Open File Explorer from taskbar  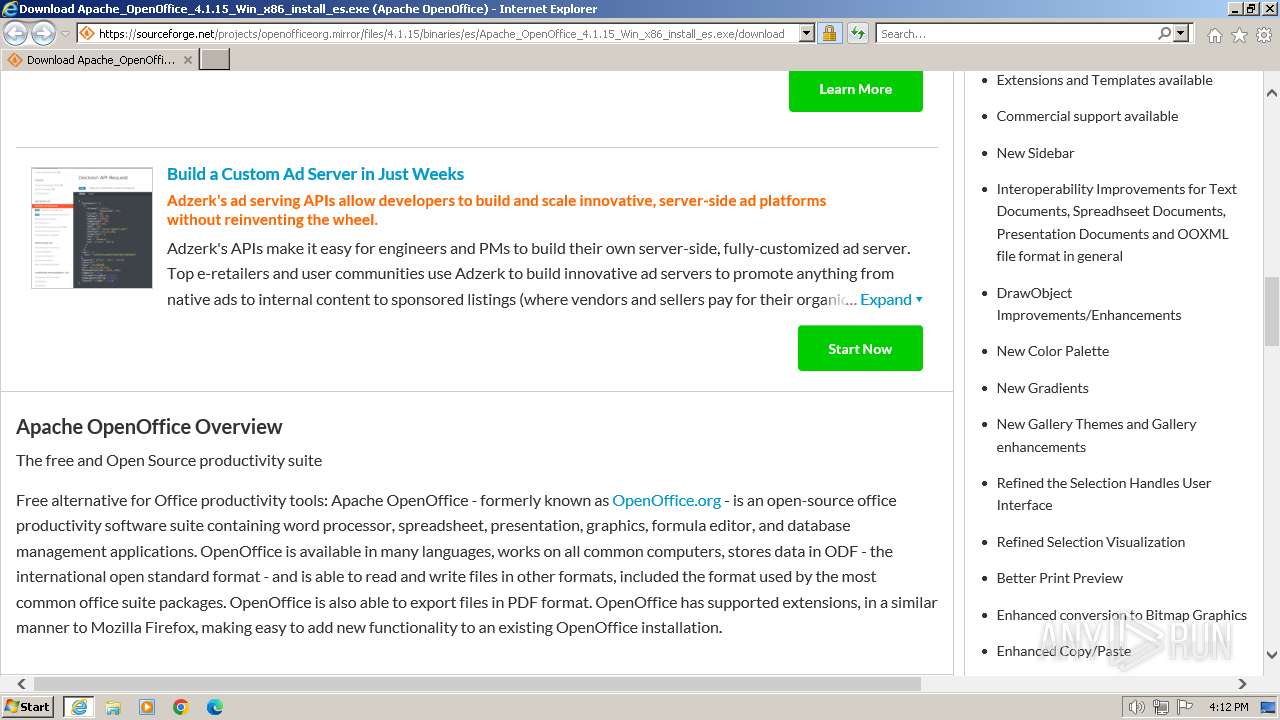coord(113,707)
